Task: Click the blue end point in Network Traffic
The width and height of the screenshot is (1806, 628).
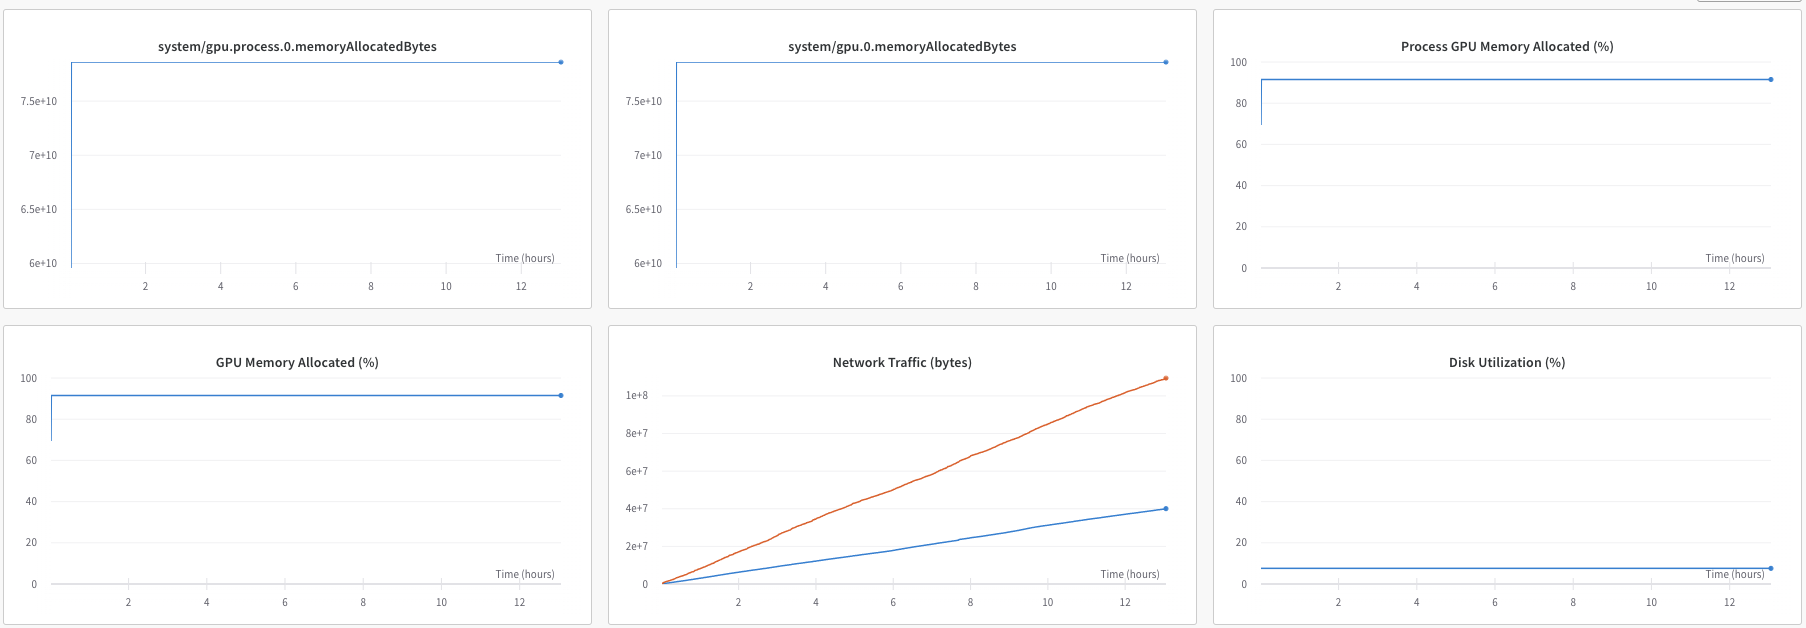Action: 1166,509
